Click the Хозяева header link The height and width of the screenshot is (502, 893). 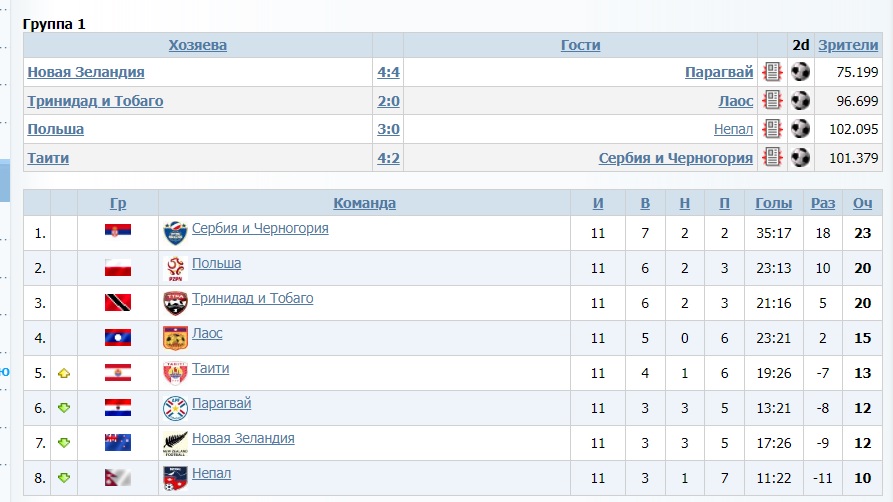(198, 45)
